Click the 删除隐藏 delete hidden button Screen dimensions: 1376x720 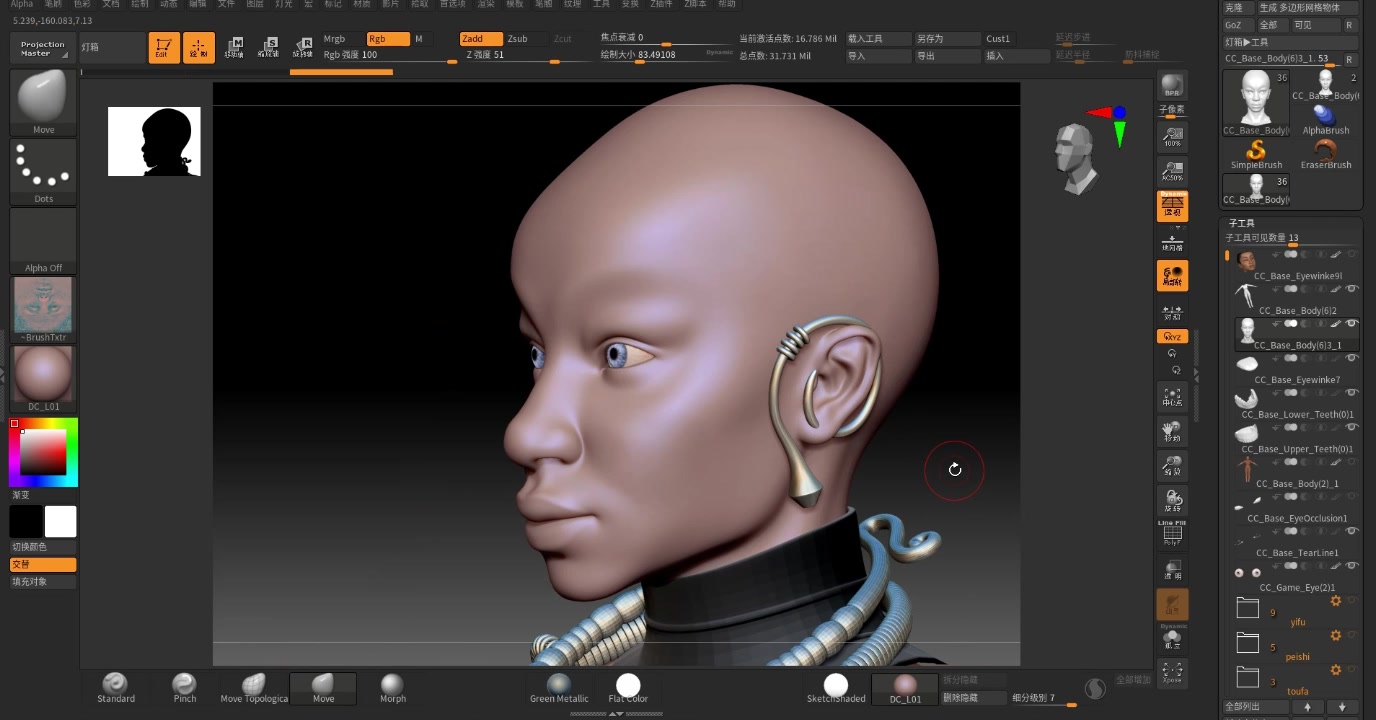tap(974, 698)
